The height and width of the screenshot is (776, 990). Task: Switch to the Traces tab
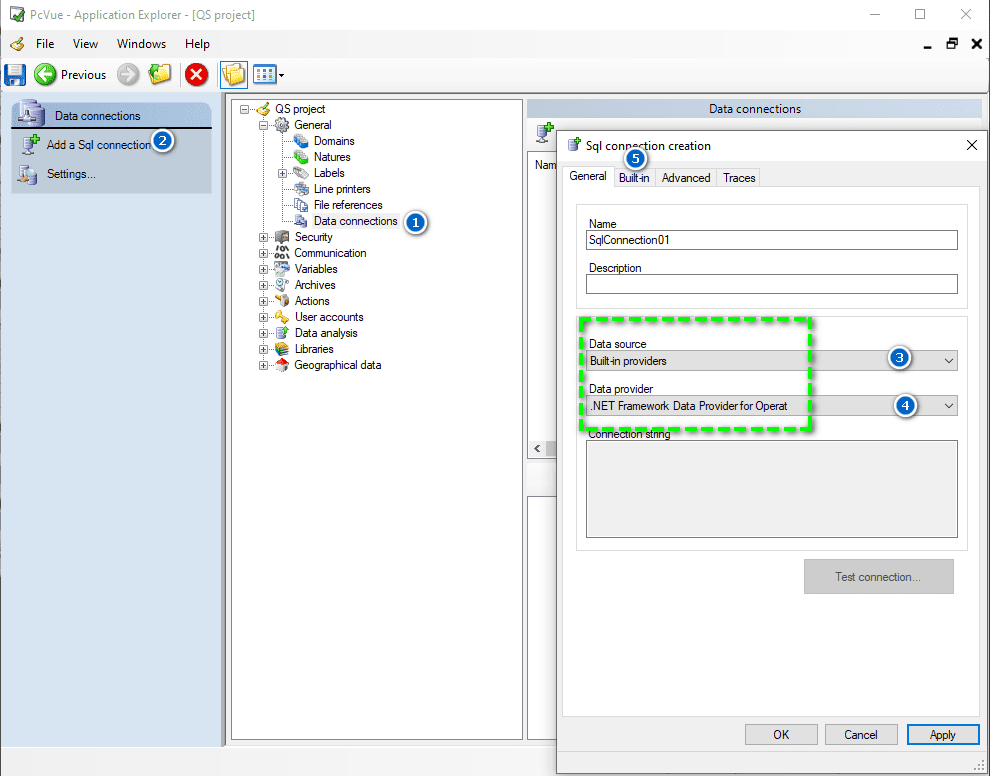[739, 178]
